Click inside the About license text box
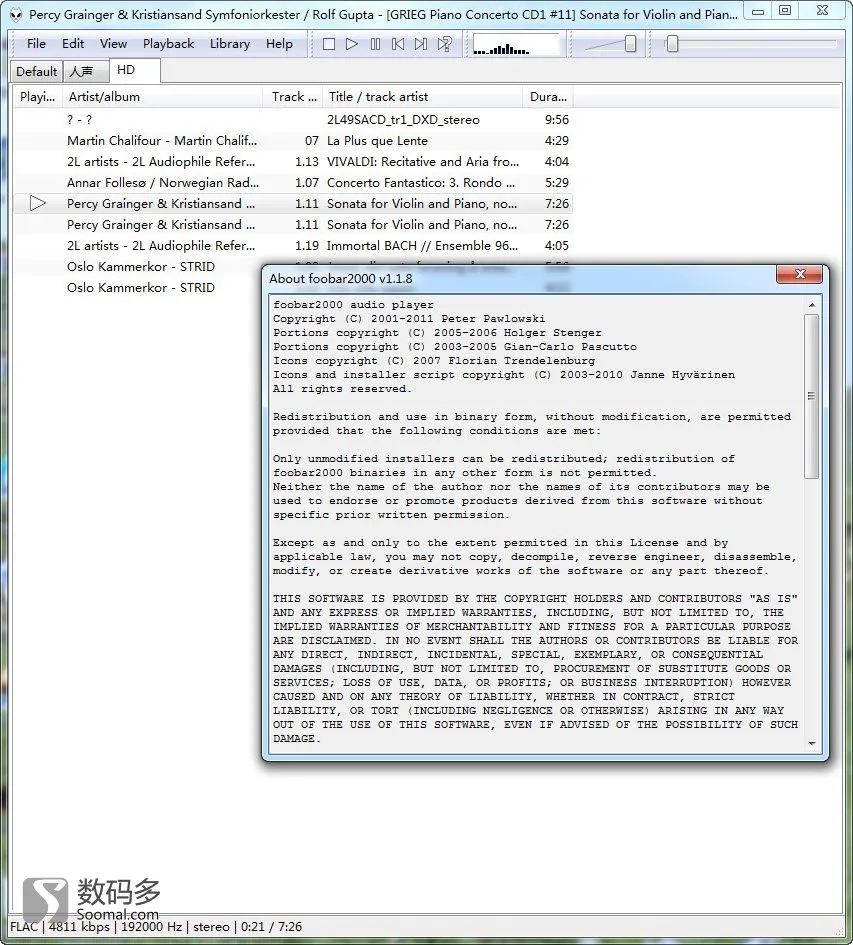The image size is (853, 945). point(537,524)
